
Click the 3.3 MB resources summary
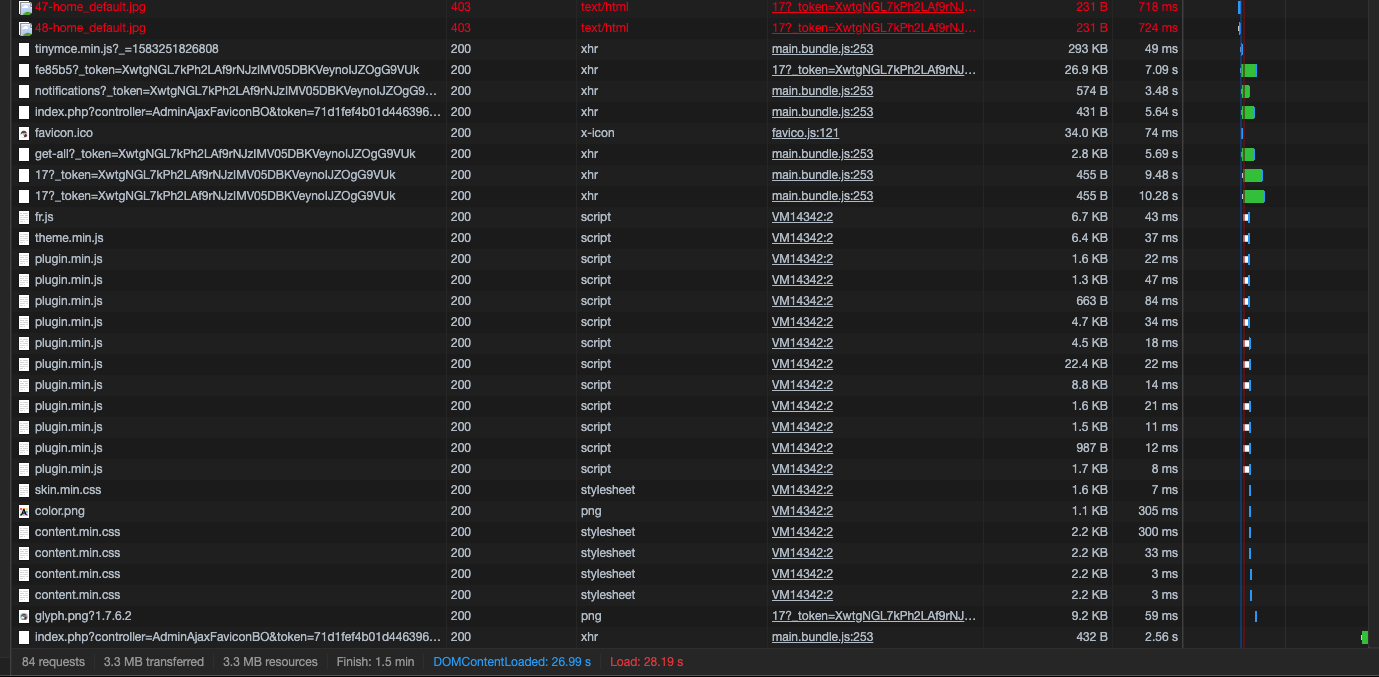pyautogui.click(x=270, y=662)
